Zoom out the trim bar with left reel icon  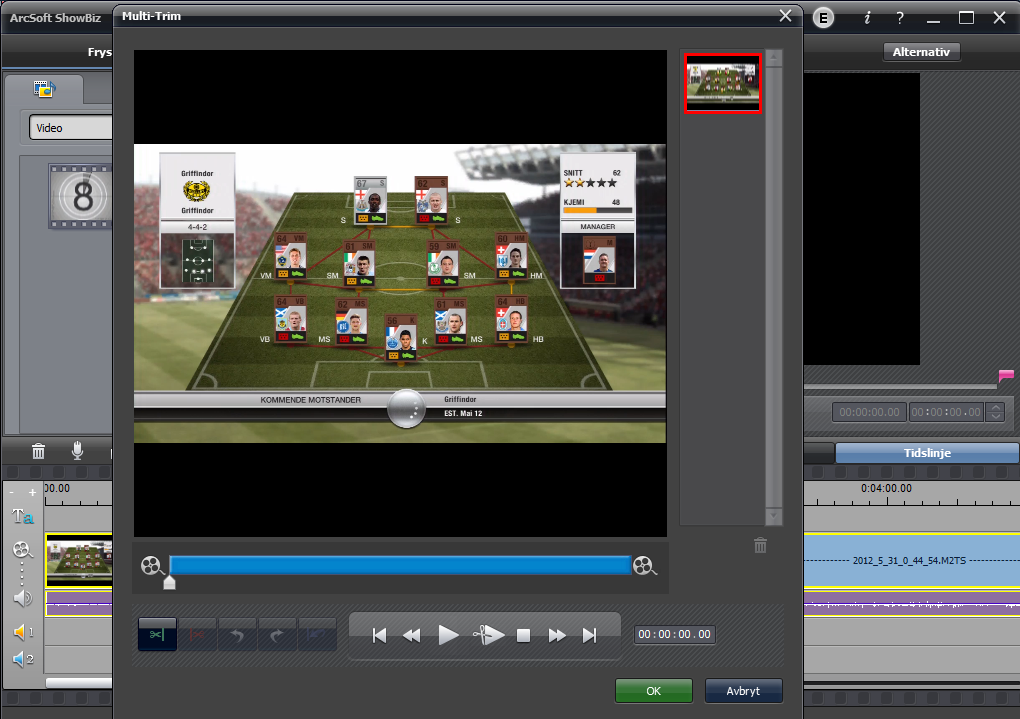[152, 566]
